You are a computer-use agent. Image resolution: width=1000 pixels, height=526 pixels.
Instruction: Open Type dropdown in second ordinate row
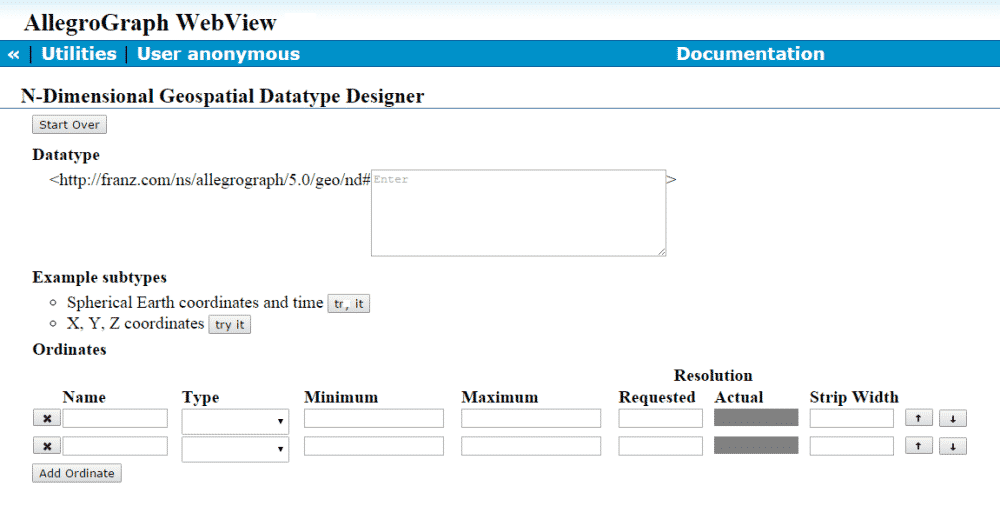tap(235, 449)
